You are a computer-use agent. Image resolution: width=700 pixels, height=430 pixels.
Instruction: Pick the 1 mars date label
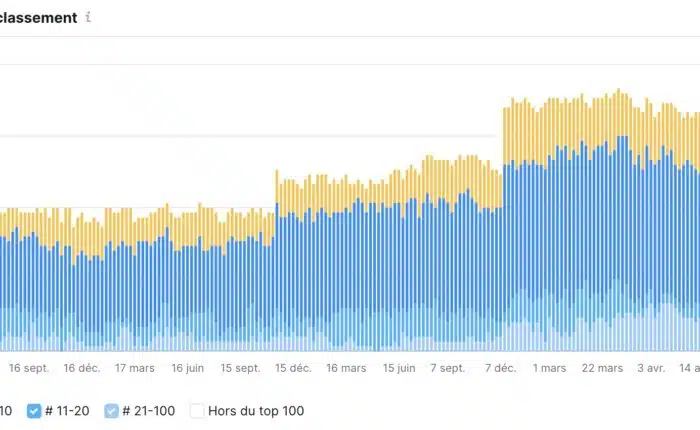[x=549, y=368]
